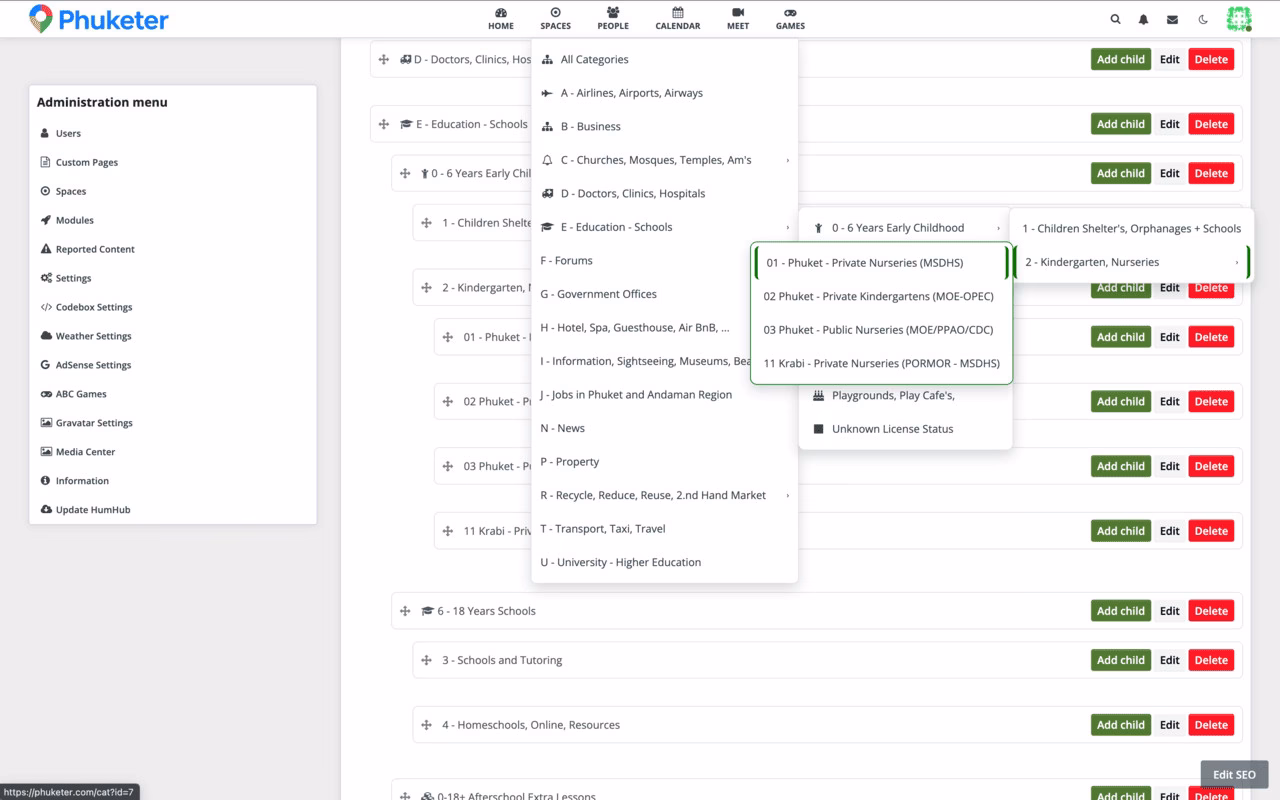Toggle dark mode moon icon
The image size is (1280, 800).
click(x=1203, y=19)
